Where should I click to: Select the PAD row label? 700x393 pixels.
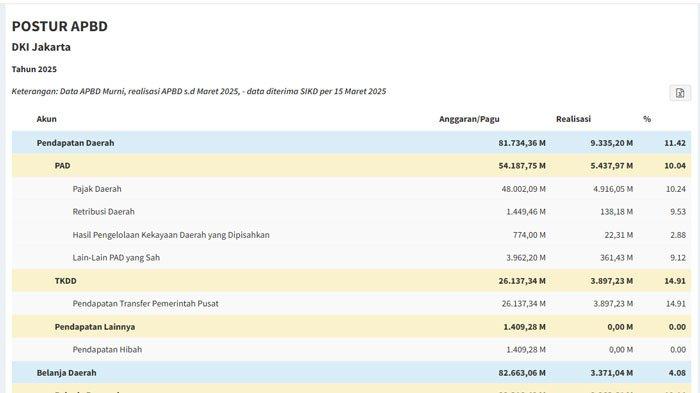(x=62, y=166)
